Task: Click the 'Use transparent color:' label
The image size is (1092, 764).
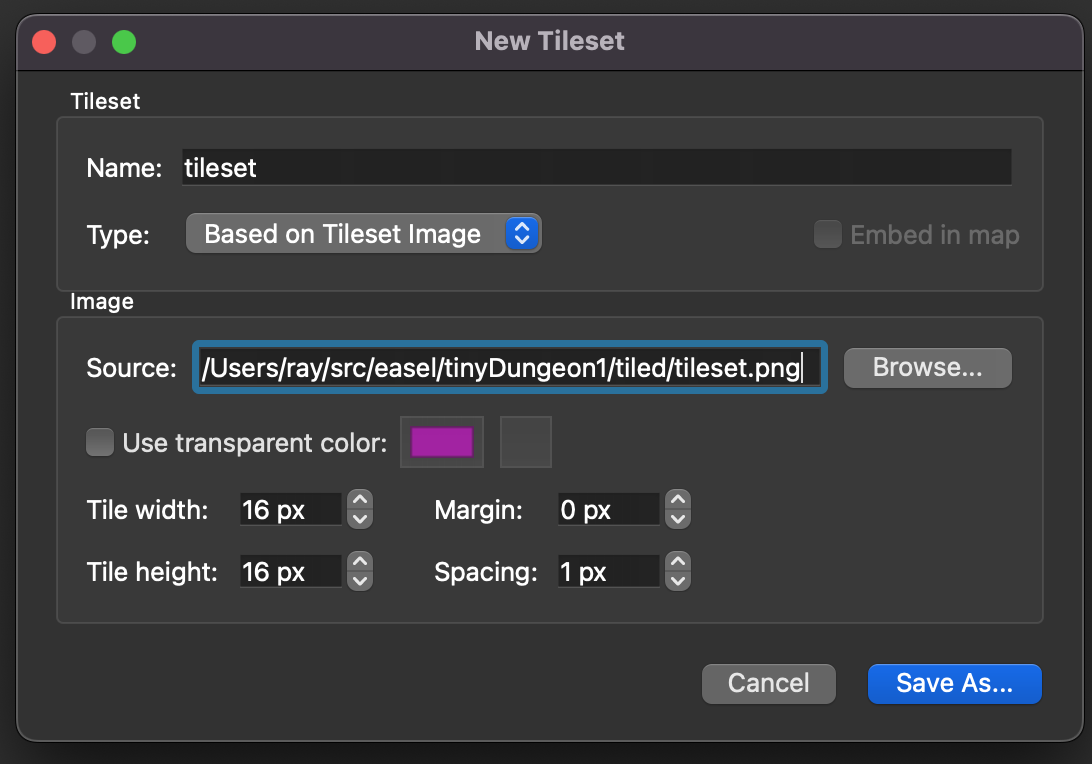Action: click(254, 443)
